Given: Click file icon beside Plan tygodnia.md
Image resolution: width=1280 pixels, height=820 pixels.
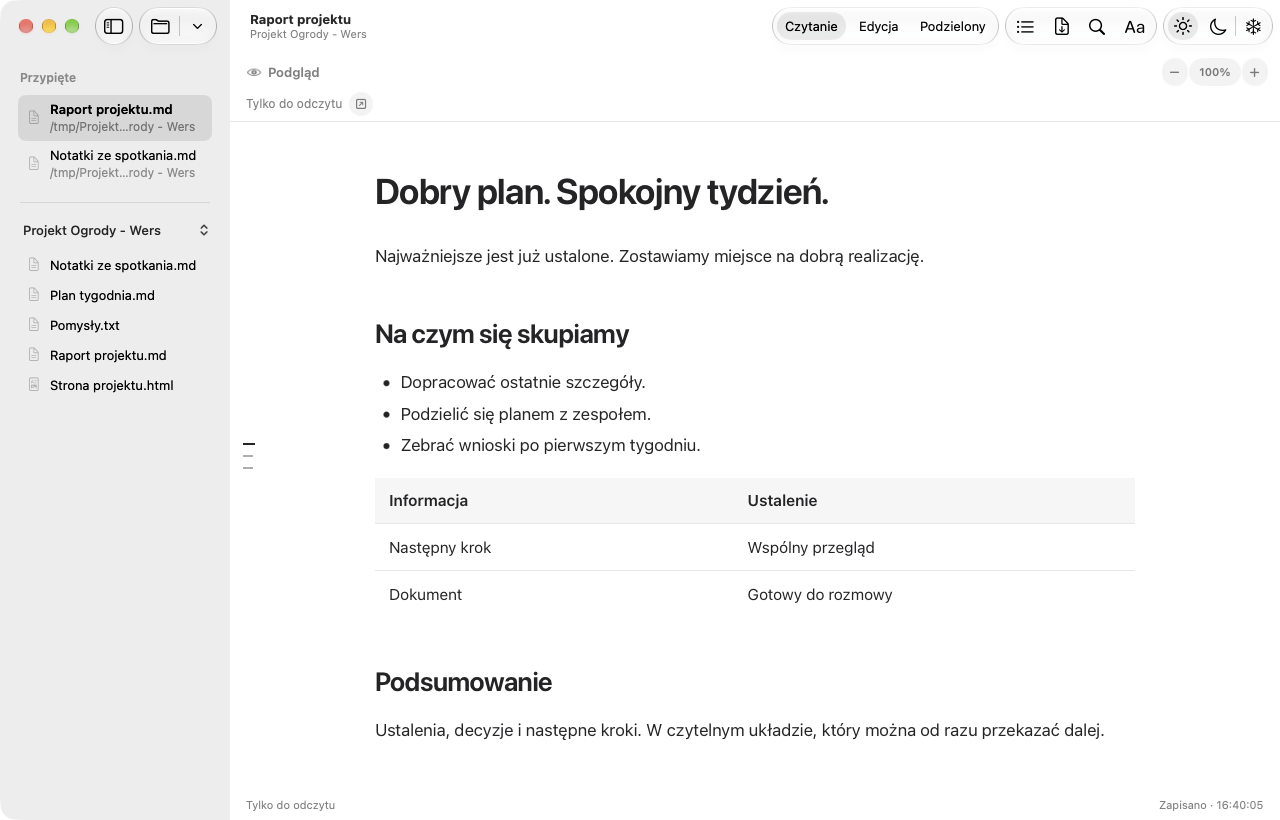Looking at the screenshot, I should tap(34, 295).
